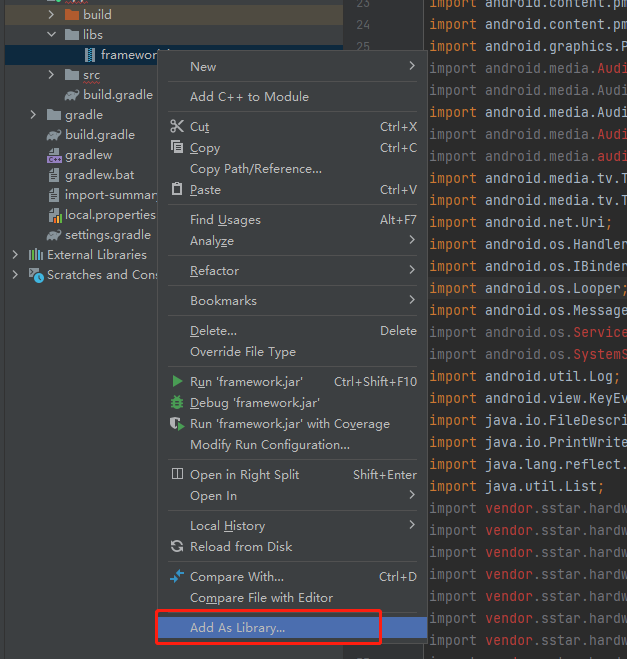Click the nested module build.gradle elephant icon
Viewport: 627px width, 659px height.
pos(72,95)
